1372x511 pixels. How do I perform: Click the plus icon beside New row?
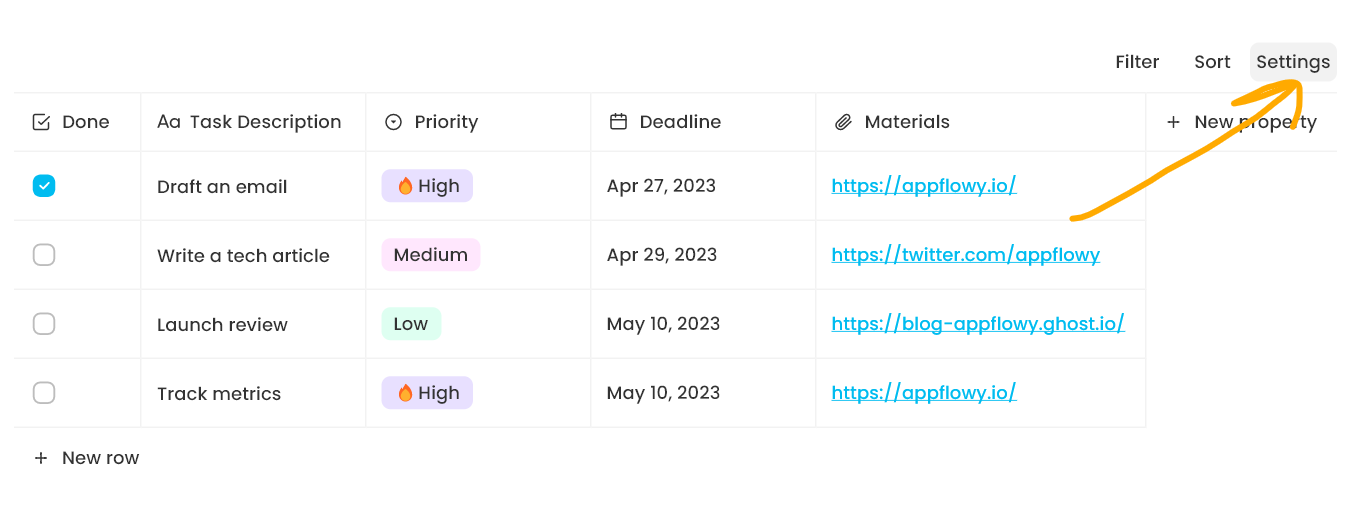pos(41,458)
